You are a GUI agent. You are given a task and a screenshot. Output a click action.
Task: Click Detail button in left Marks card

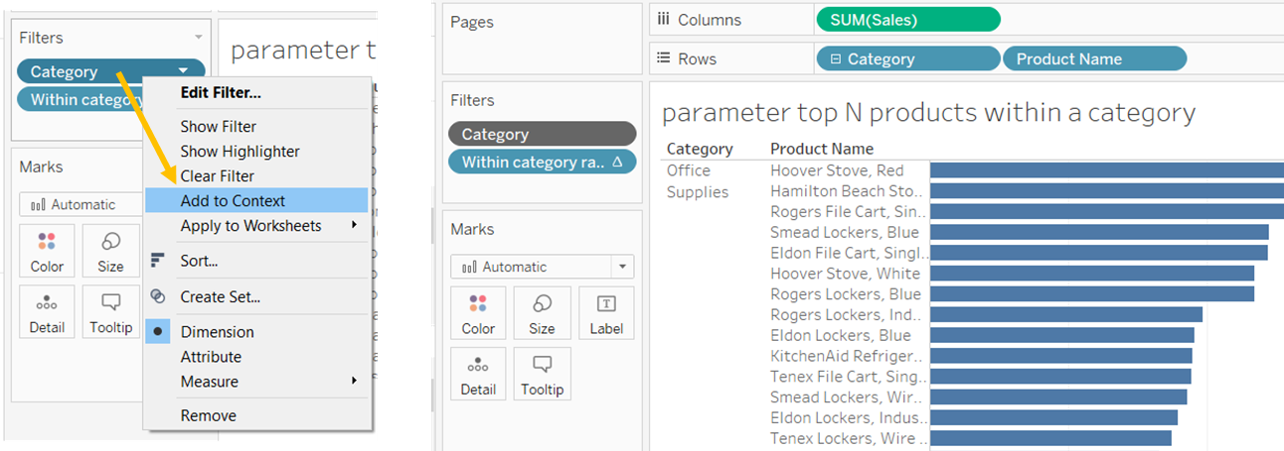click(47, 312)
